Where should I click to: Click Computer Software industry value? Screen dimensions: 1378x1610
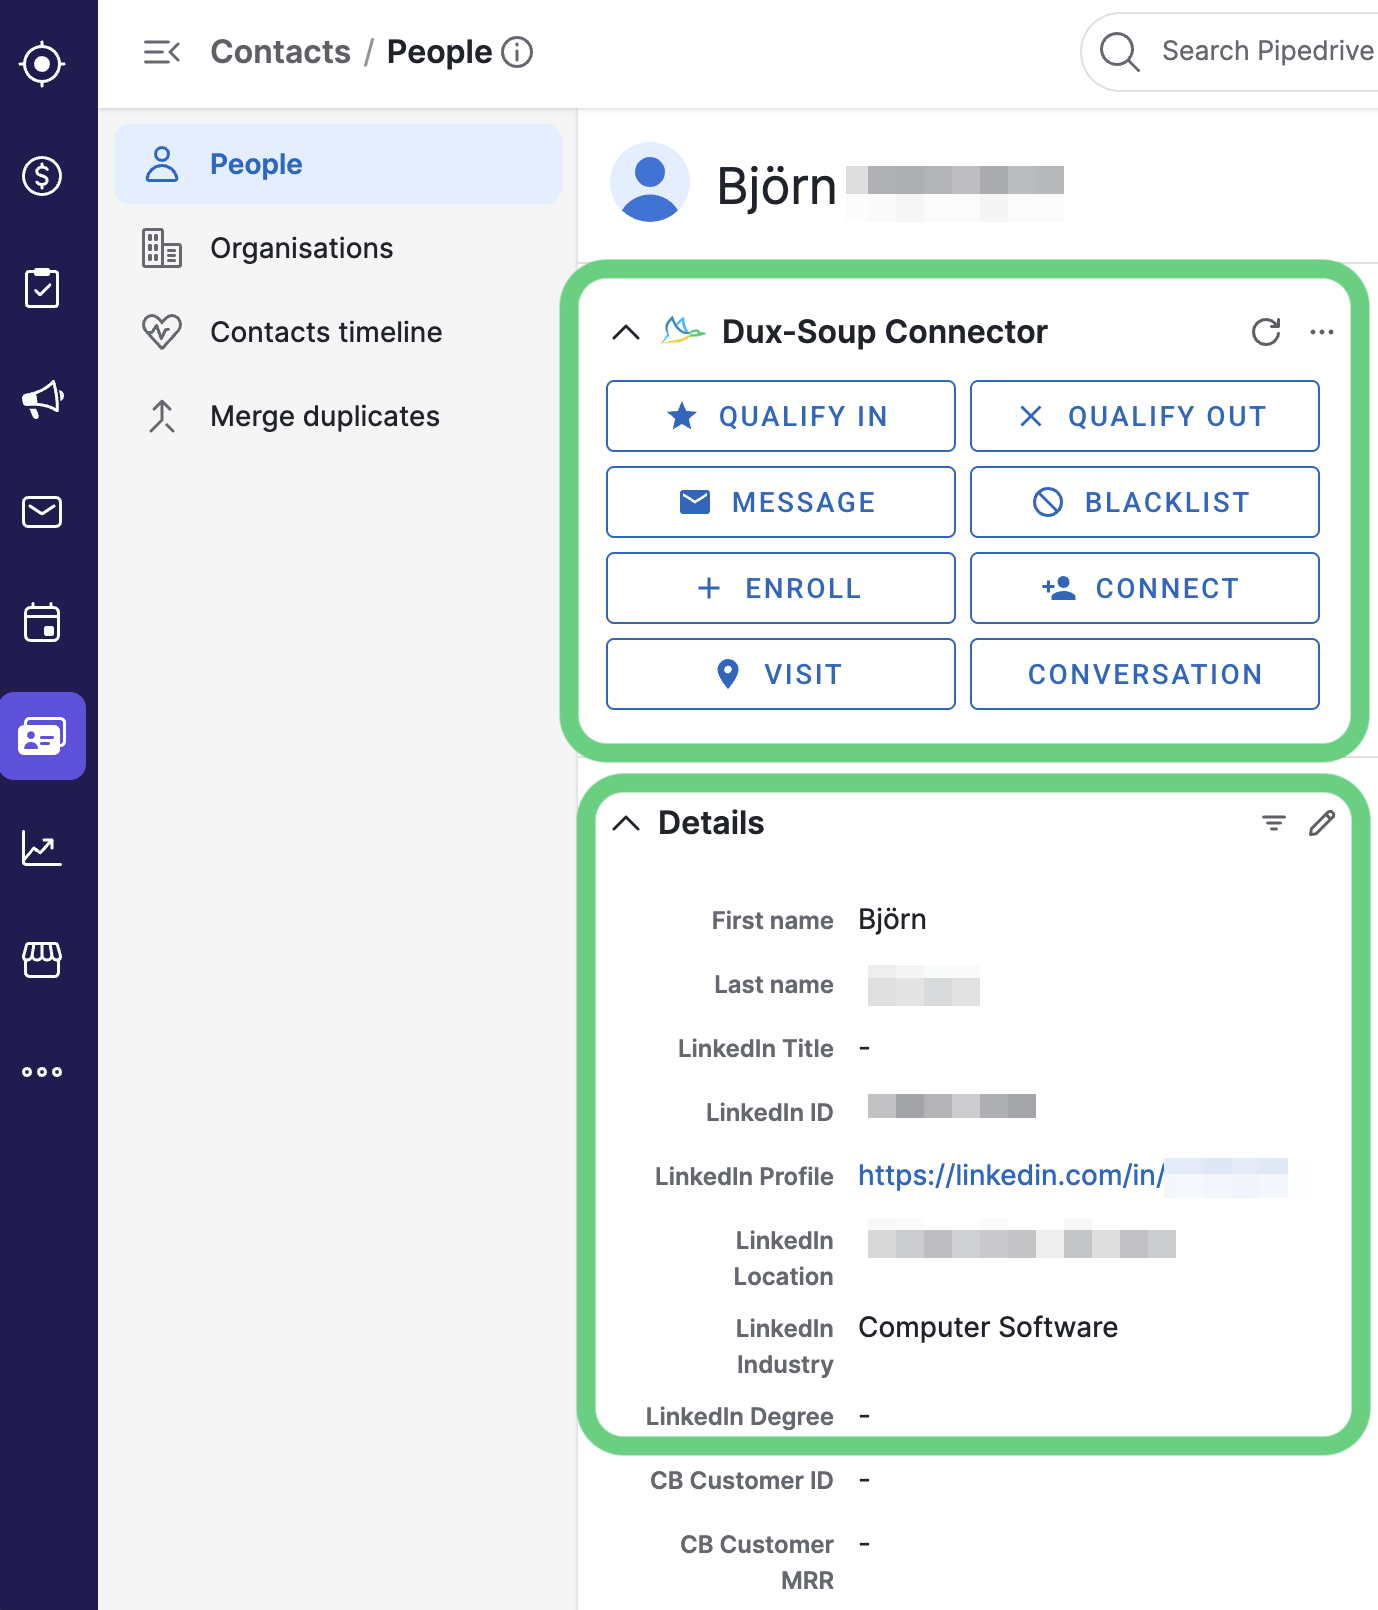click(988, 1328)
